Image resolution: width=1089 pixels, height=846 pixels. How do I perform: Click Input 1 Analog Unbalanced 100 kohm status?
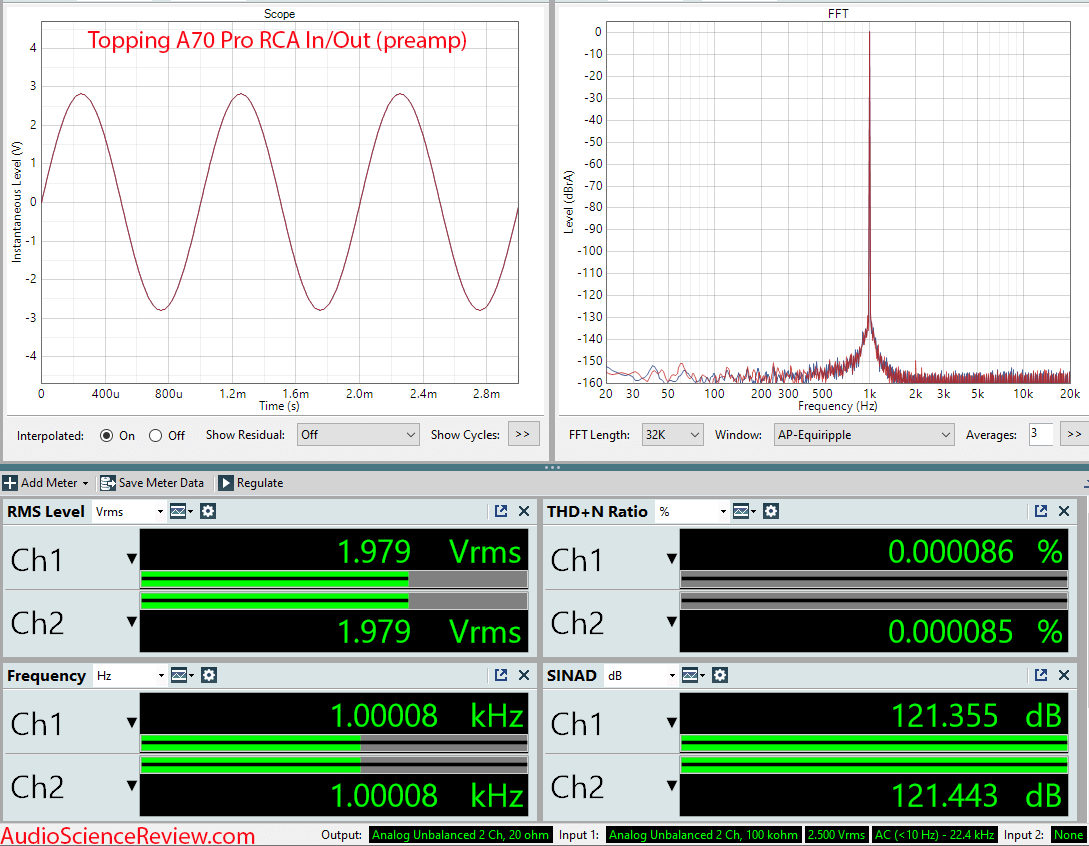click(704, 835)
